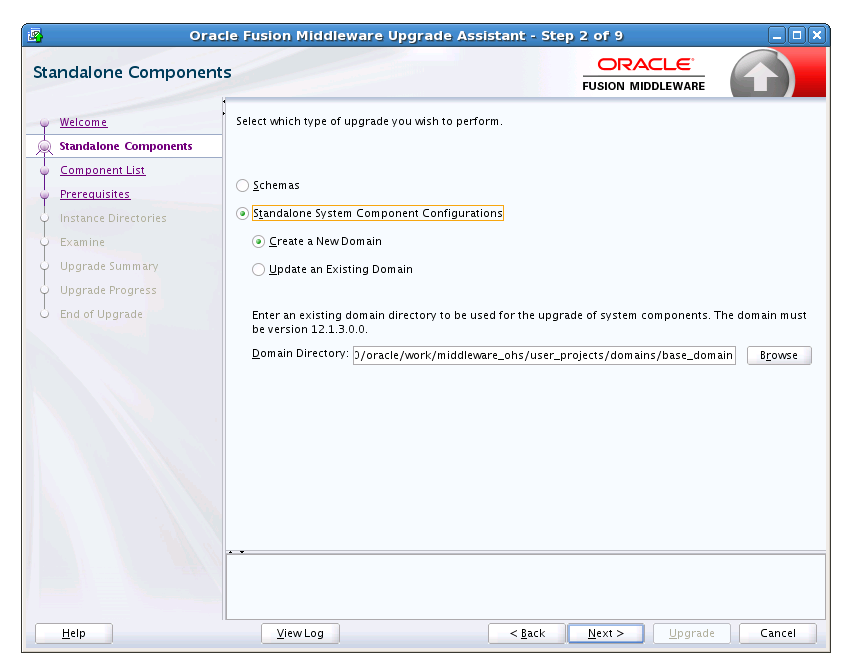Screen dimensions: 855x666
Task: Click the Component List step bullet
Action: 45,171
